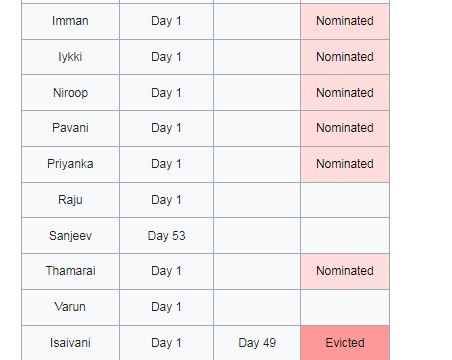Screen dimensions: 452x360
Task: Select the Thamarai name cell
Action: point(70,271)
